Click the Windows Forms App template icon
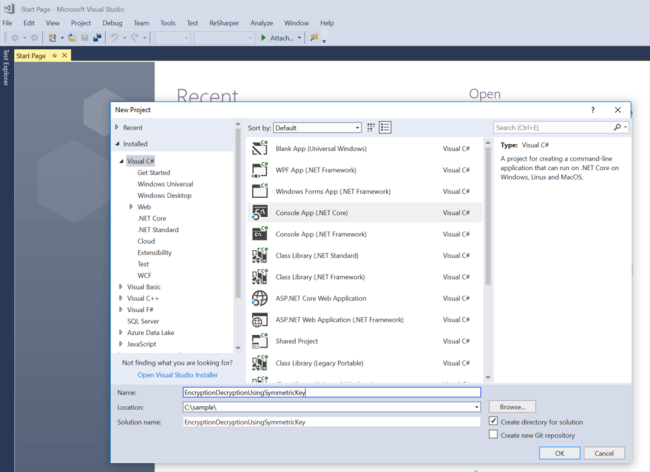The image size is (650, 472). tap(260, 191)
